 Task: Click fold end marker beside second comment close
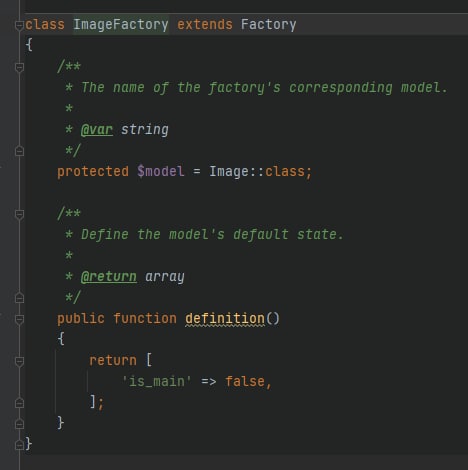coord(19,298)
